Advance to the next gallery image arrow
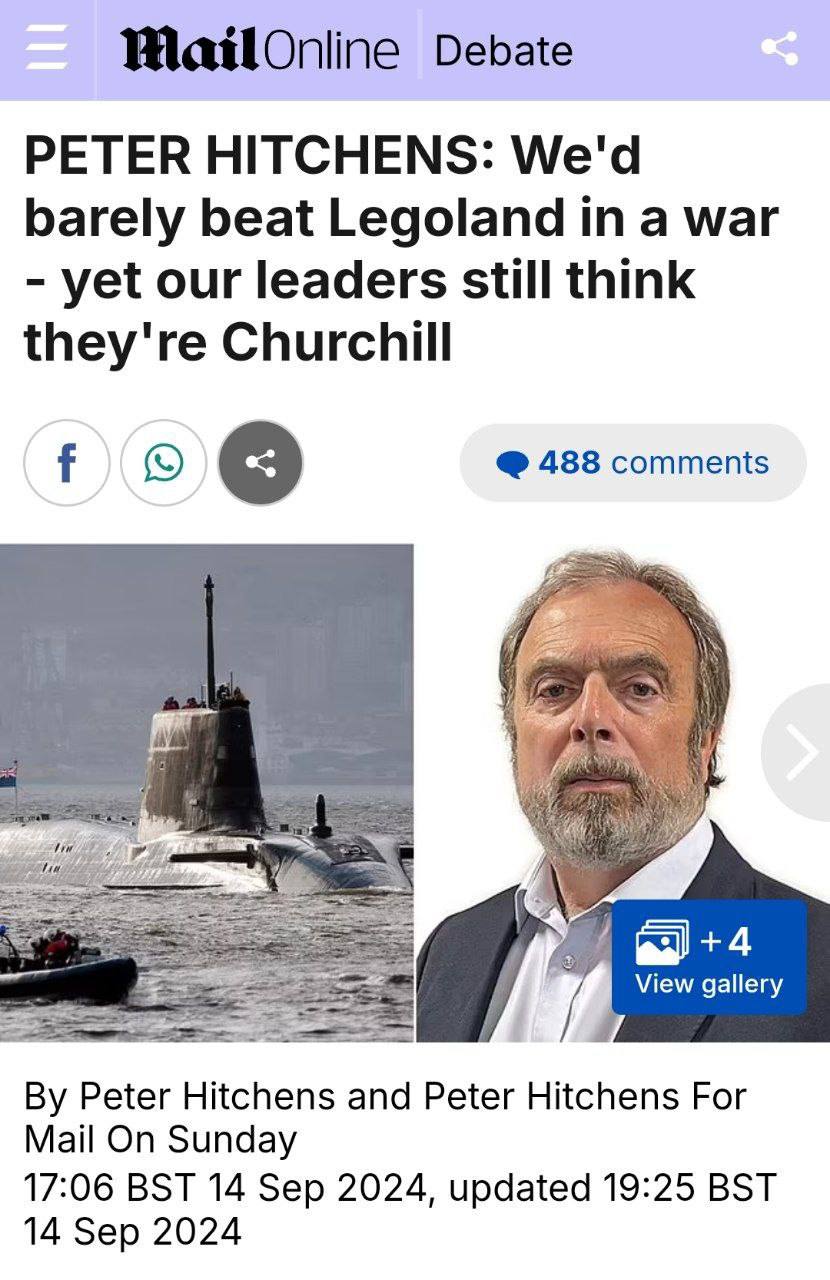830x1280 pixels. (797, 753)
